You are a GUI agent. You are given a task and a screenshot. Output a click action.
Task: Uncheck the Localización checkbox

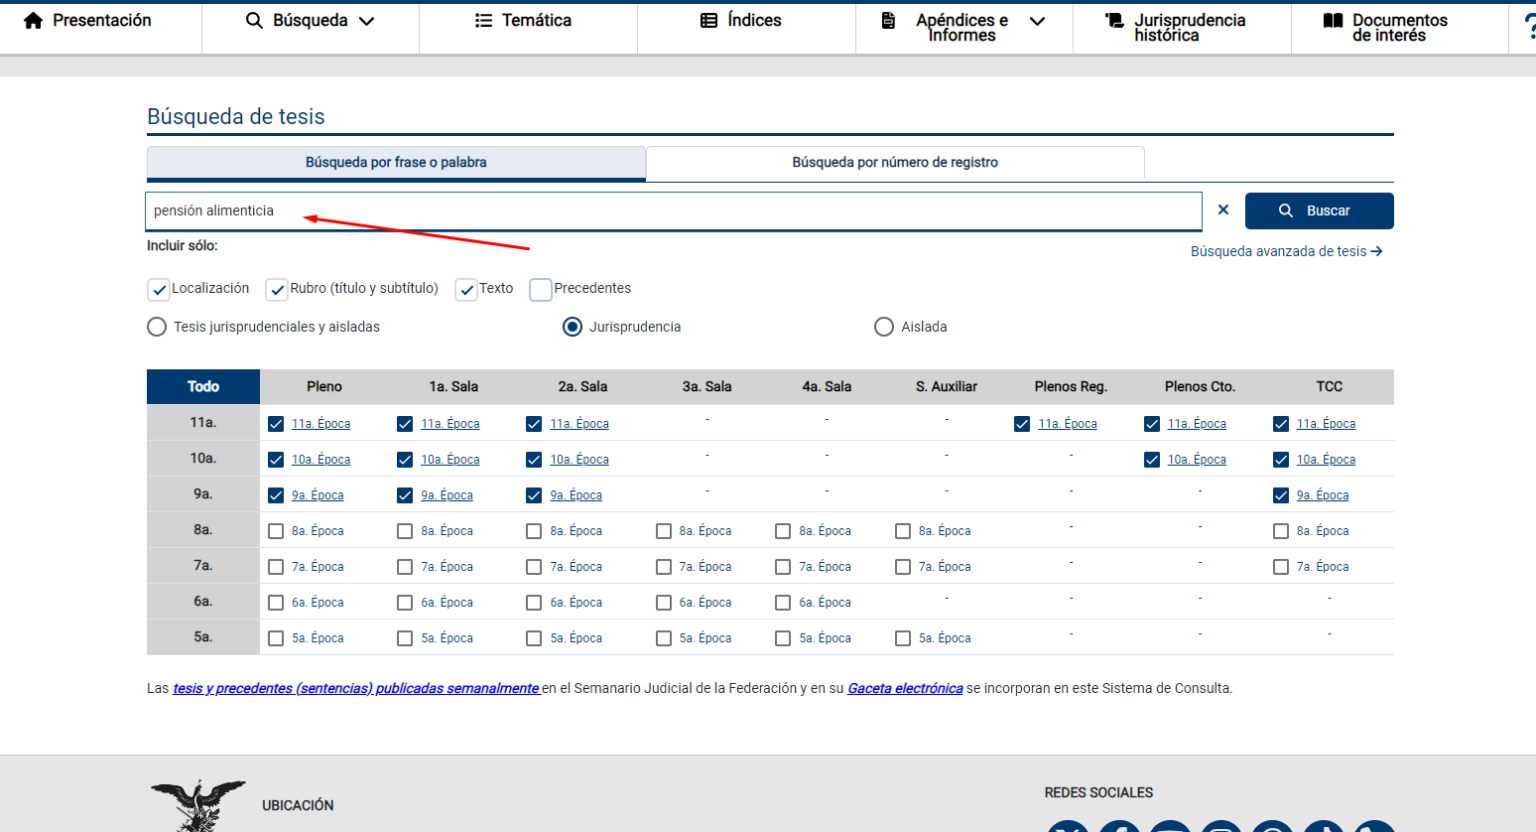(159, 290)
